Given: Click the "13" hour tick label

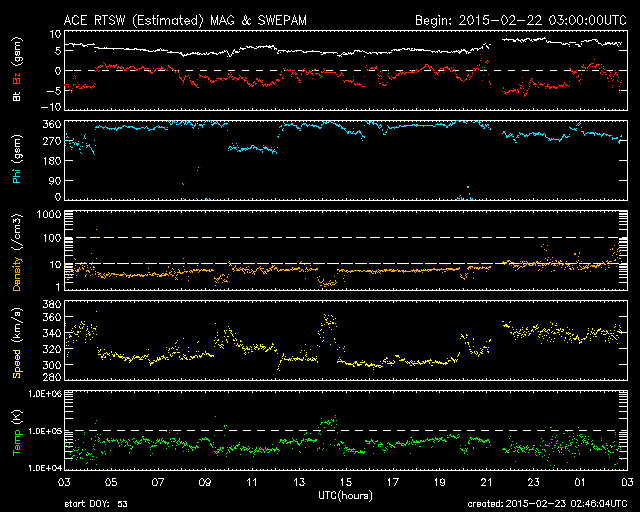Looking at the screenshot, I should tap(299, 482).
